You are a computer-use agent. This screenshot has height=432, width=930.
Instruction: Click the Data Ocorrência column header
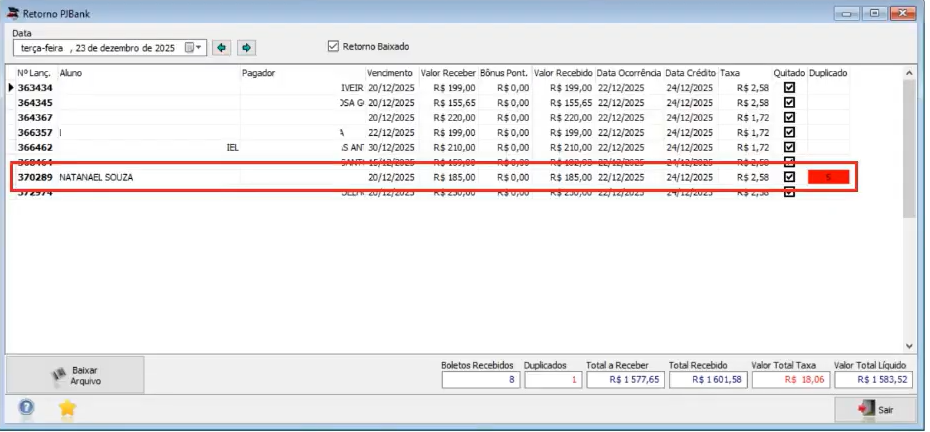click(629, 73)
